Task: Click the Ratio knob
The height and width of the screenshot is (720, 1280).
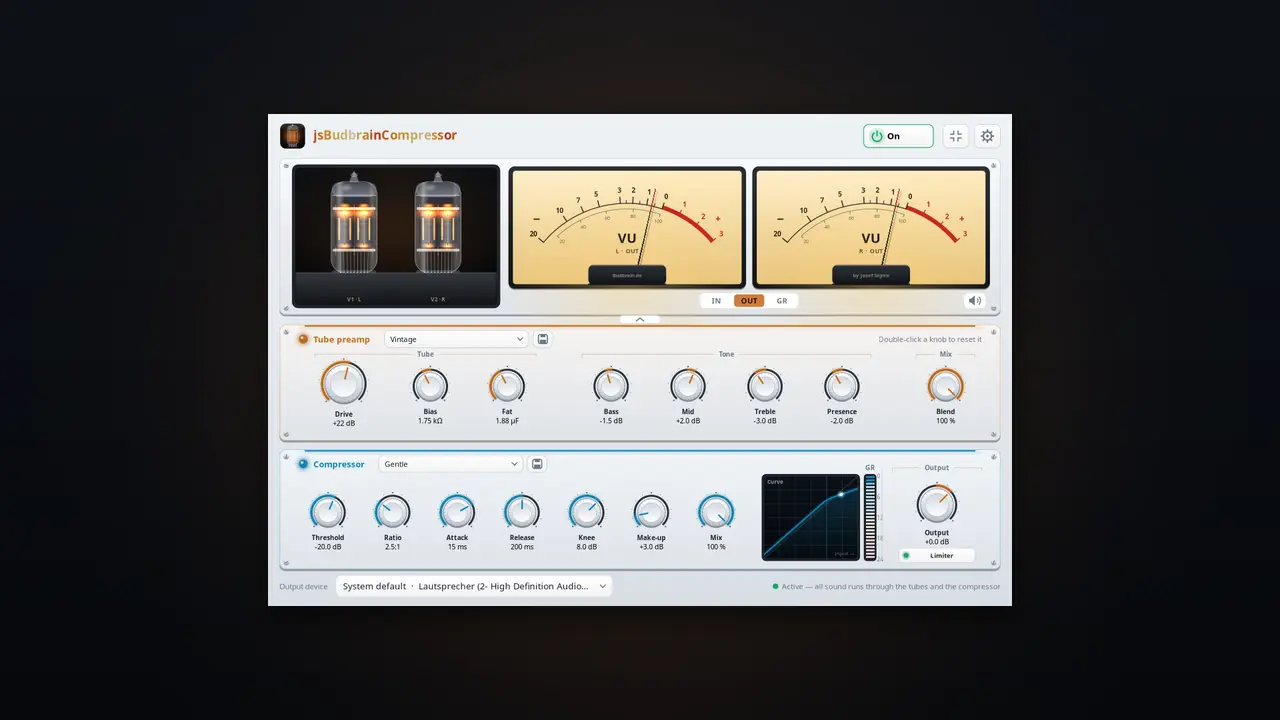Action: pos(392,512)
